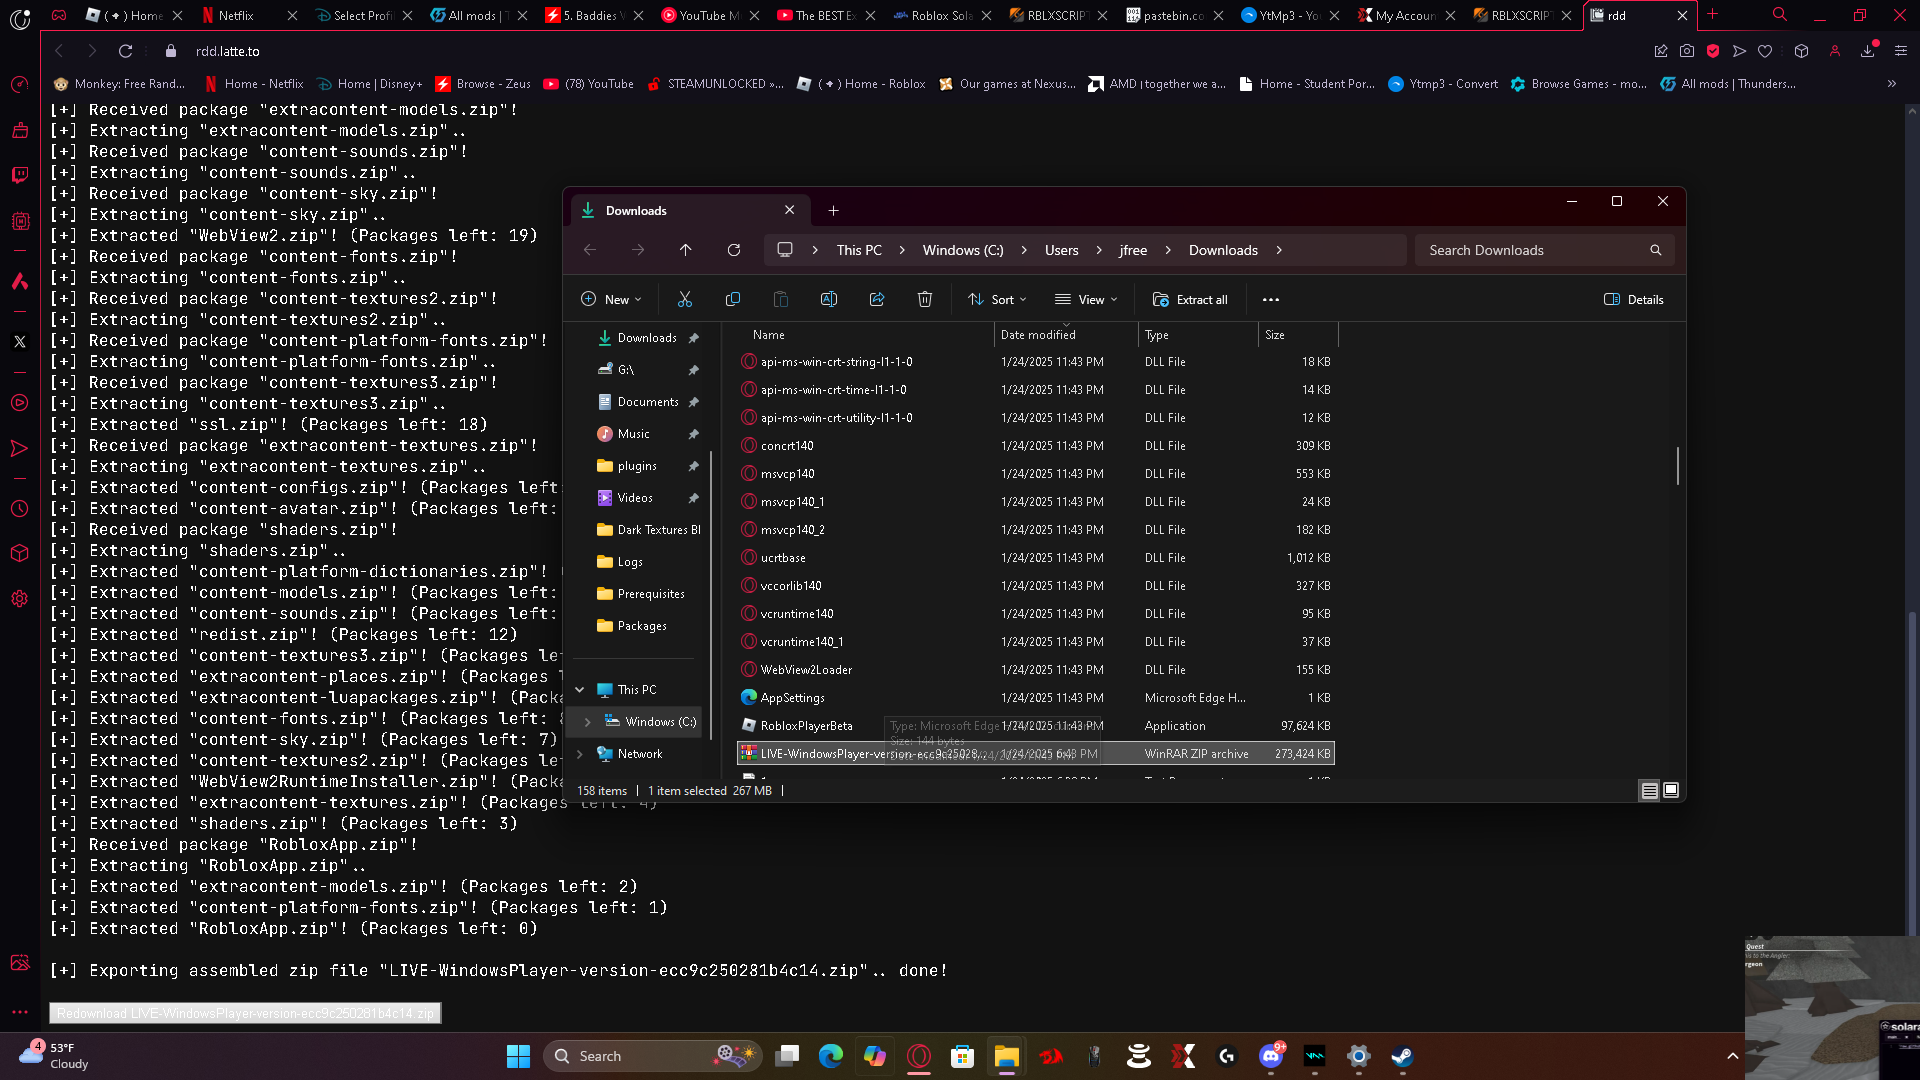Switch to large thumbnails view toggle
The width and height of the screenshot is (1920, 1080).
pyautogui.click(x=1671, y=790)
